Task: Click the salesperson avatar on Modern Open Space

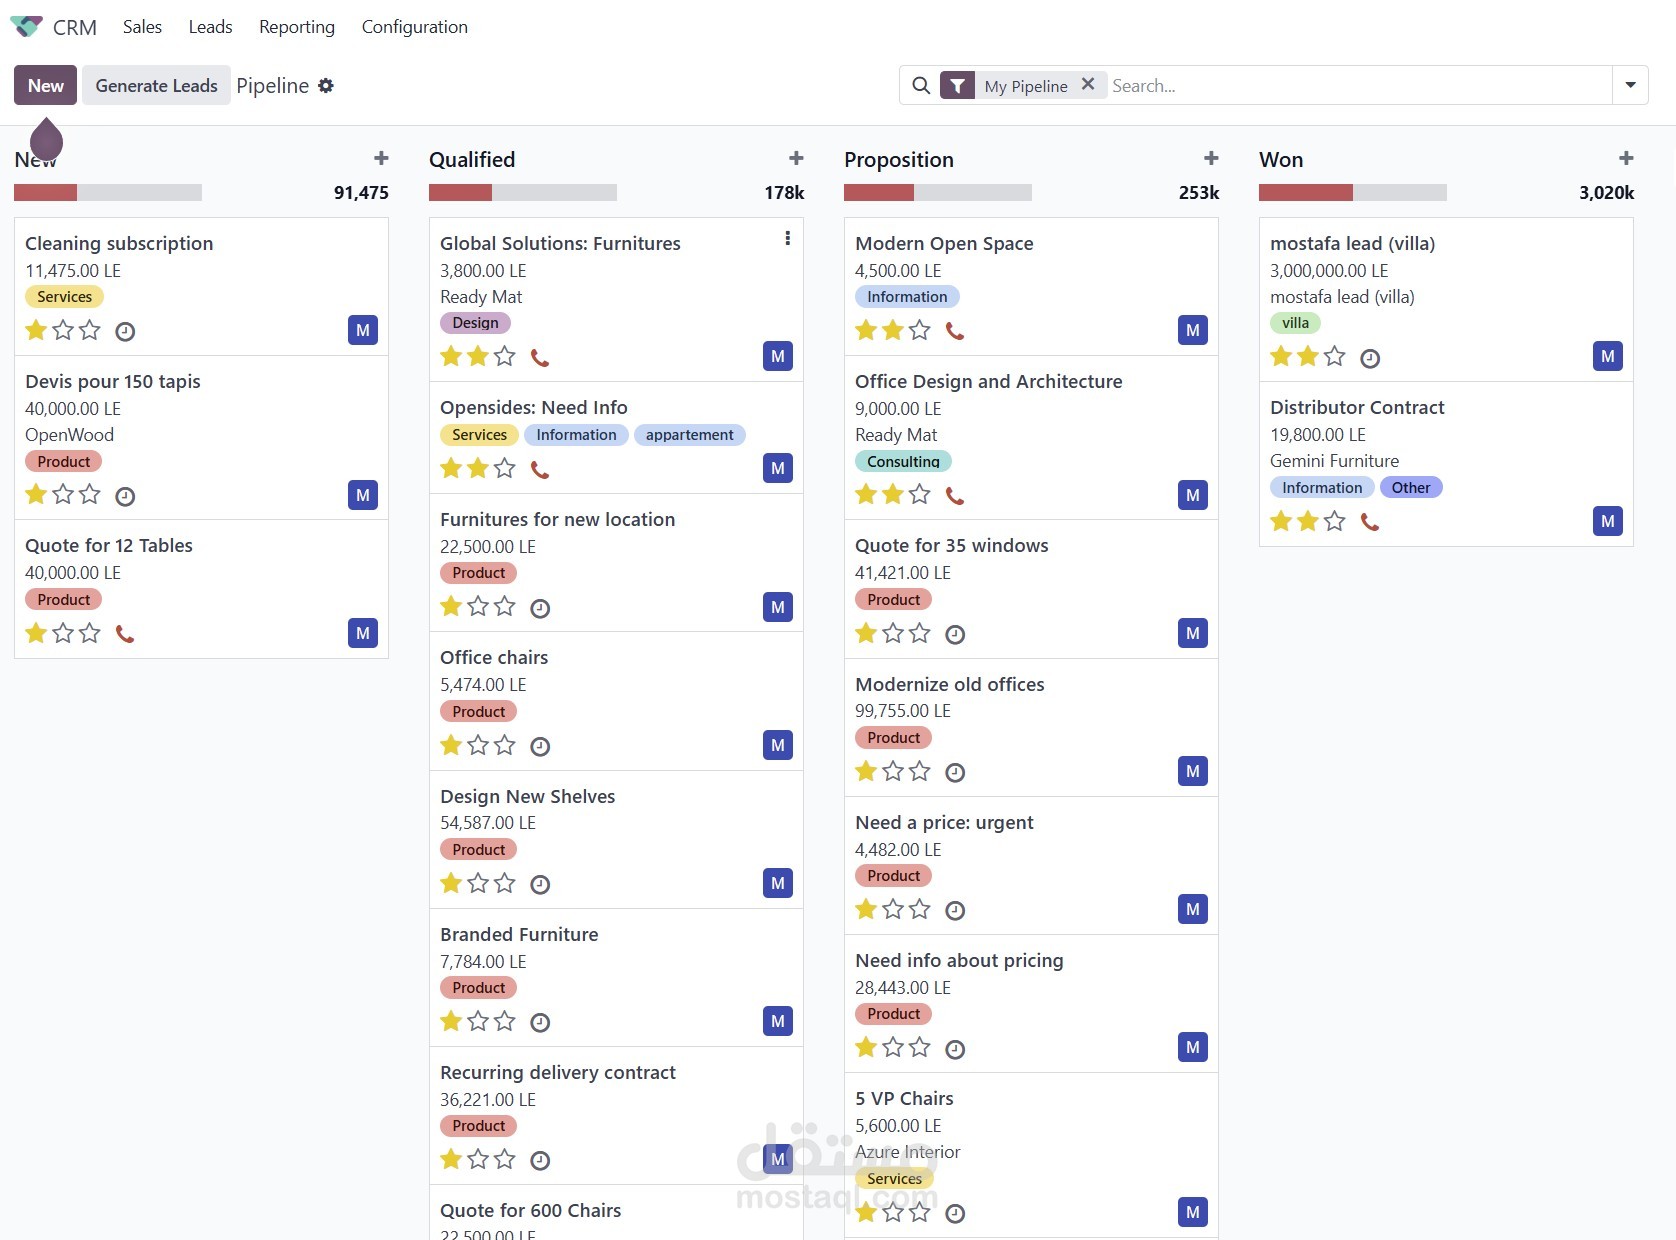Action: click(1192, 330)
